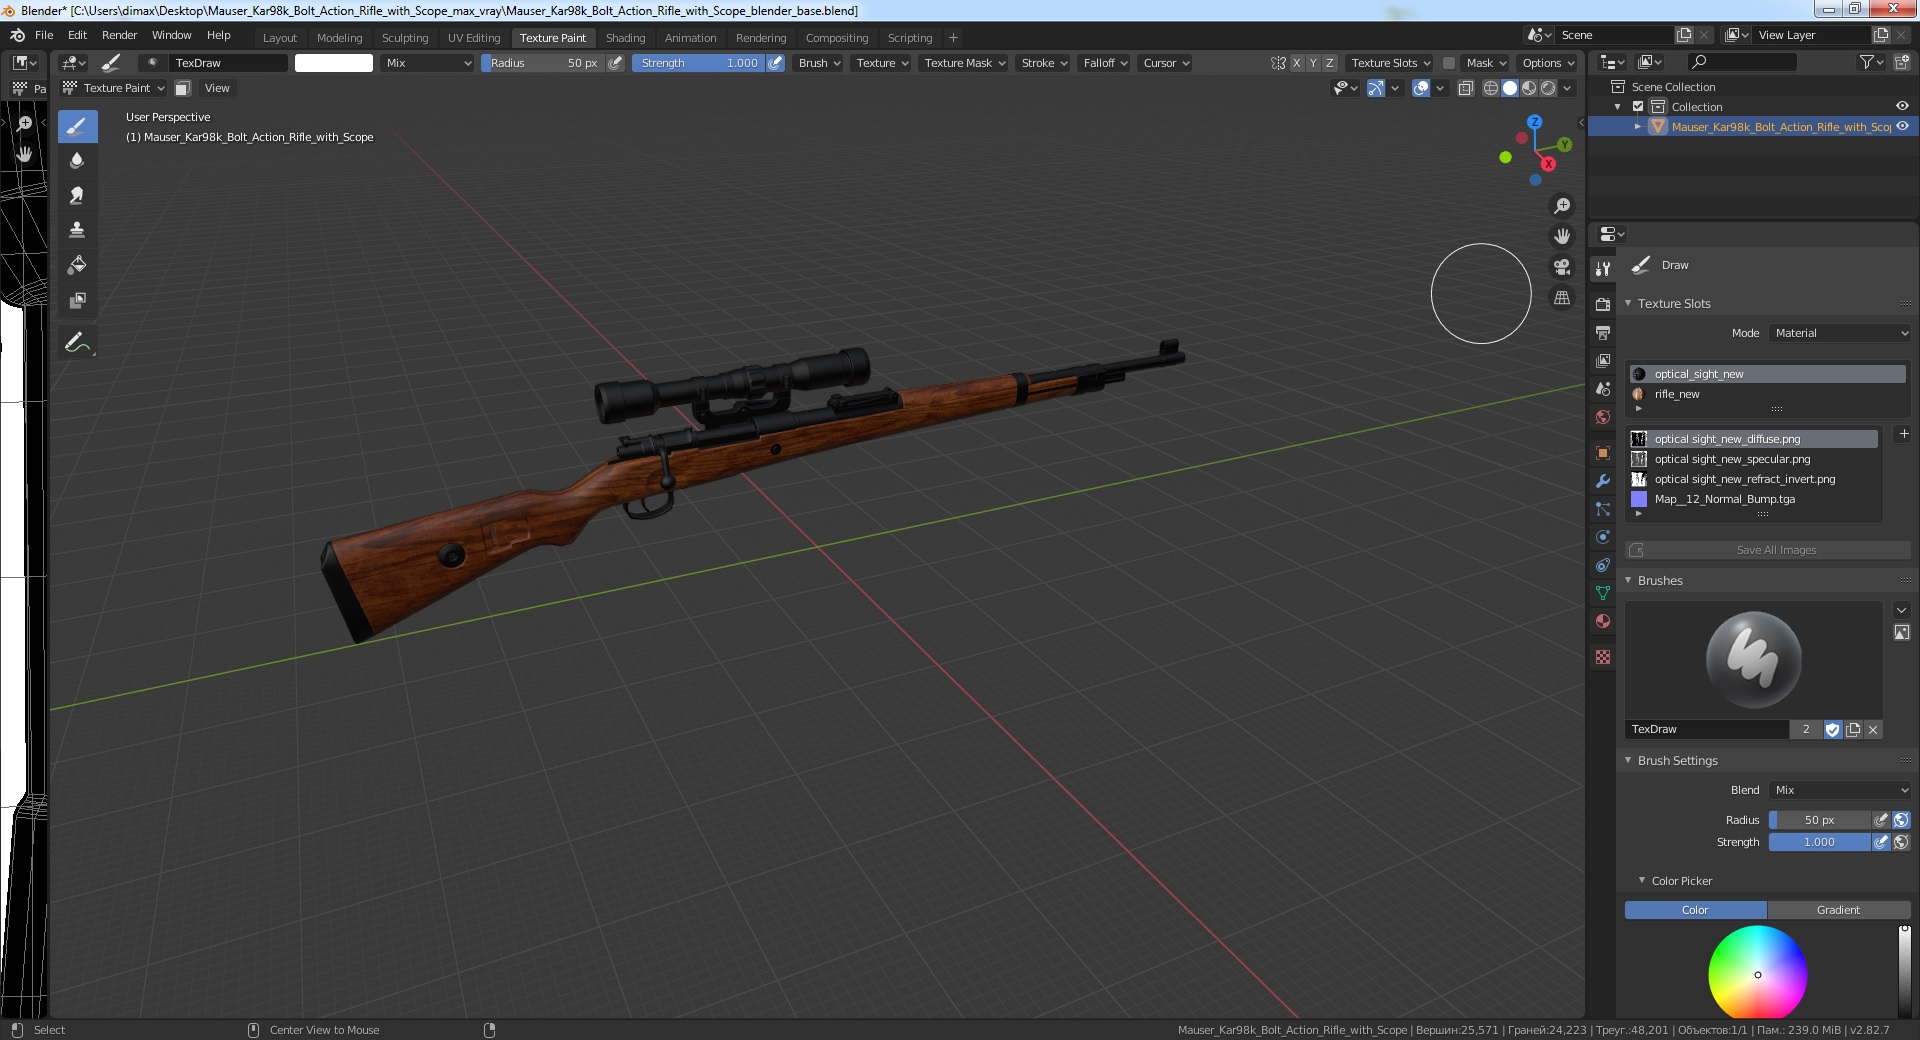Image resolution: width=1920 pixels, height=1040 pixels.
Task: Select the Mask tool
Action: click(x=77, y=301)
